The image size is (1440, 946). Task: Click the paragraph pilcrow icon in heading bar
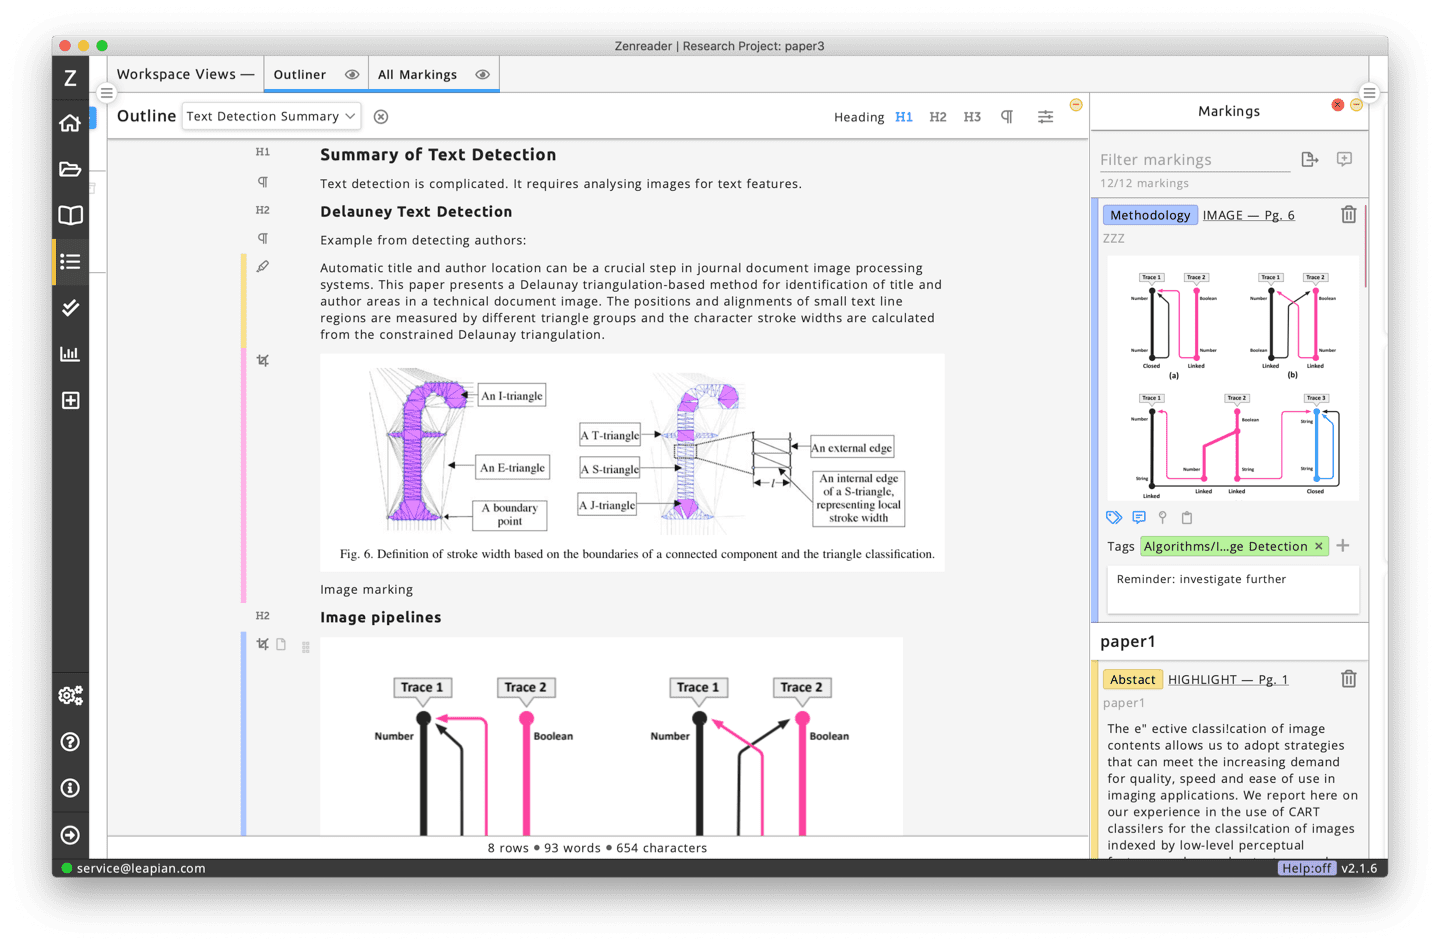(x=1007, y=117)
